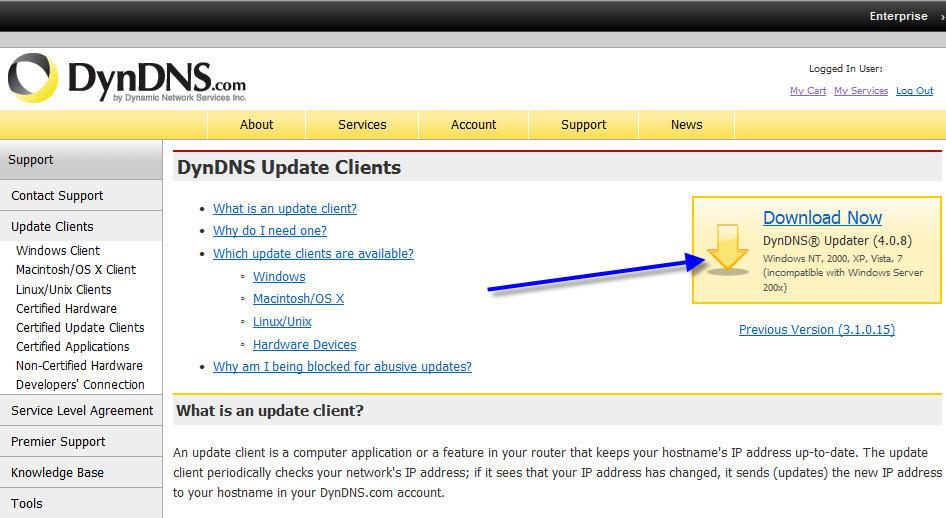Open the Account menu
Screen dimensions: 946x518
pyautogui.click(x=474, y=125)
